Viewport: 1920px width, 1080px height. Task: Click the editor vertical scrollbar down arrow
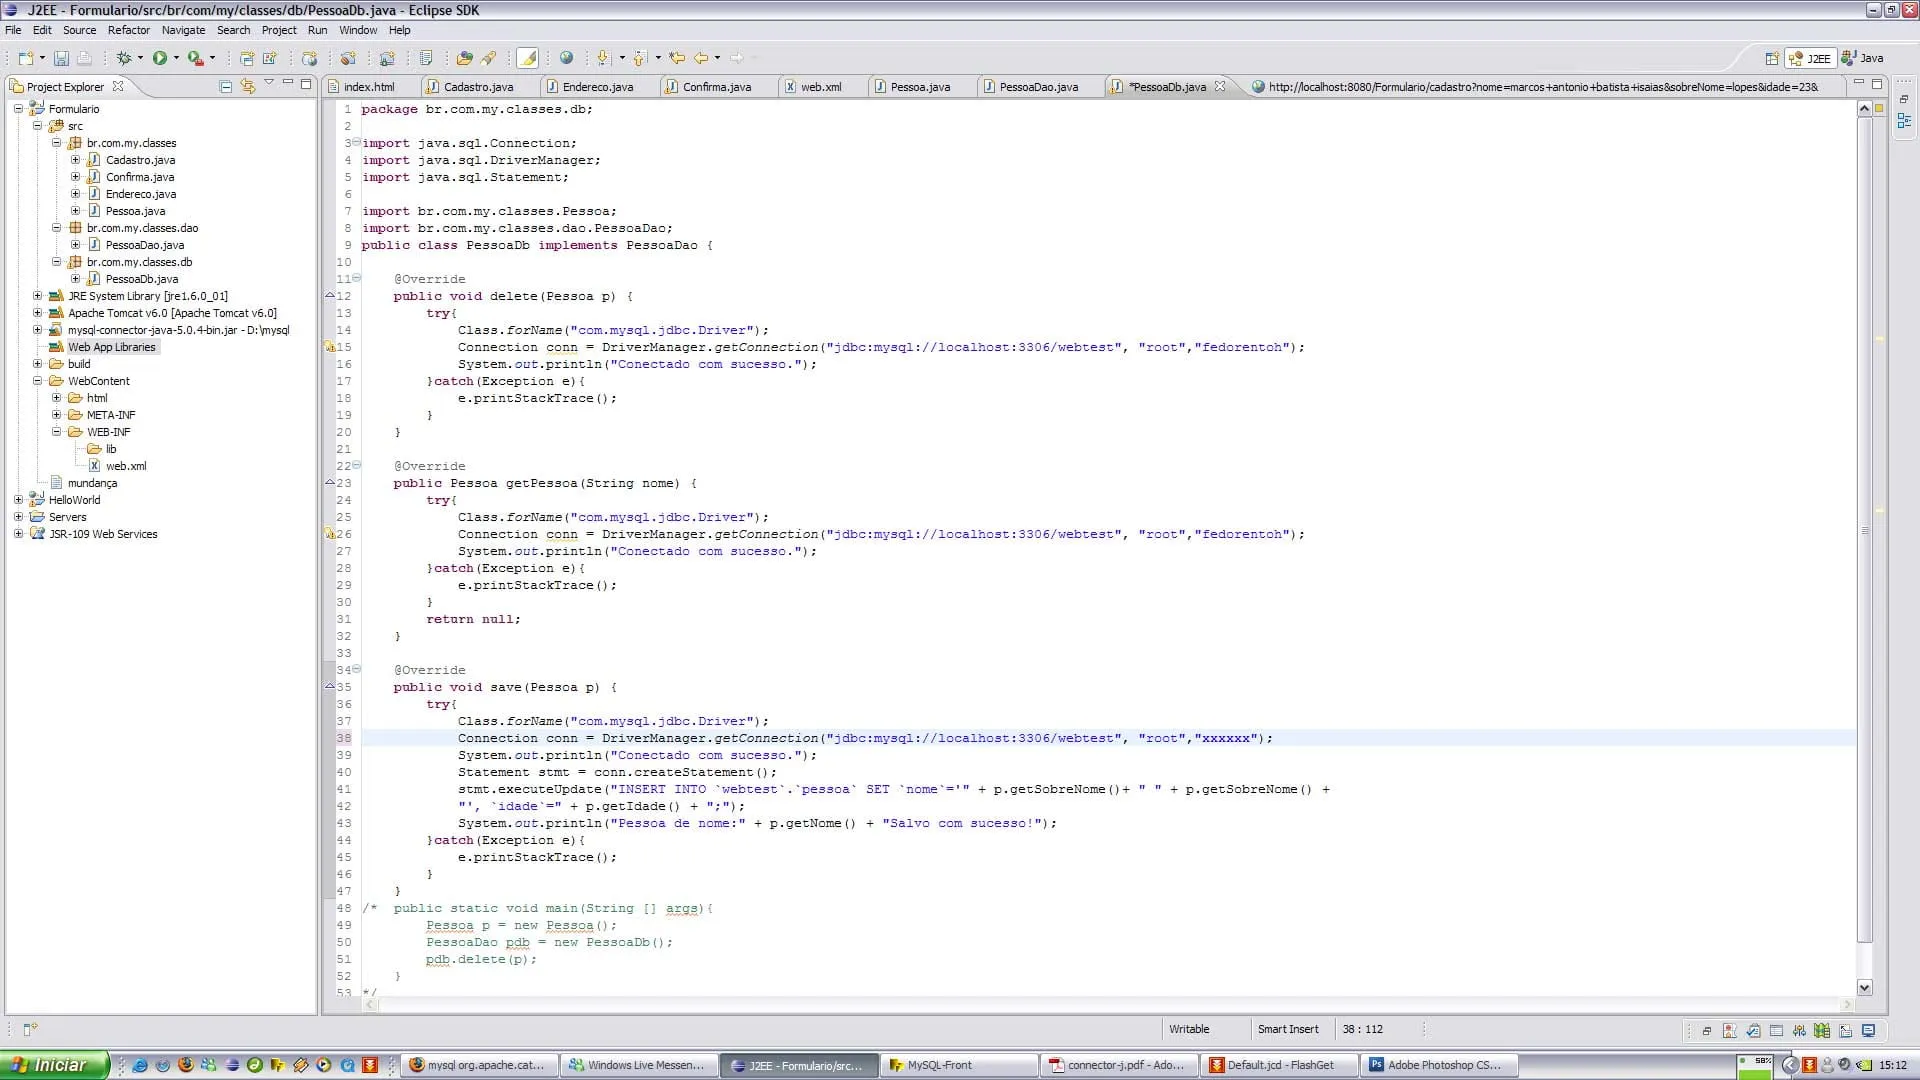point(1864,987)
